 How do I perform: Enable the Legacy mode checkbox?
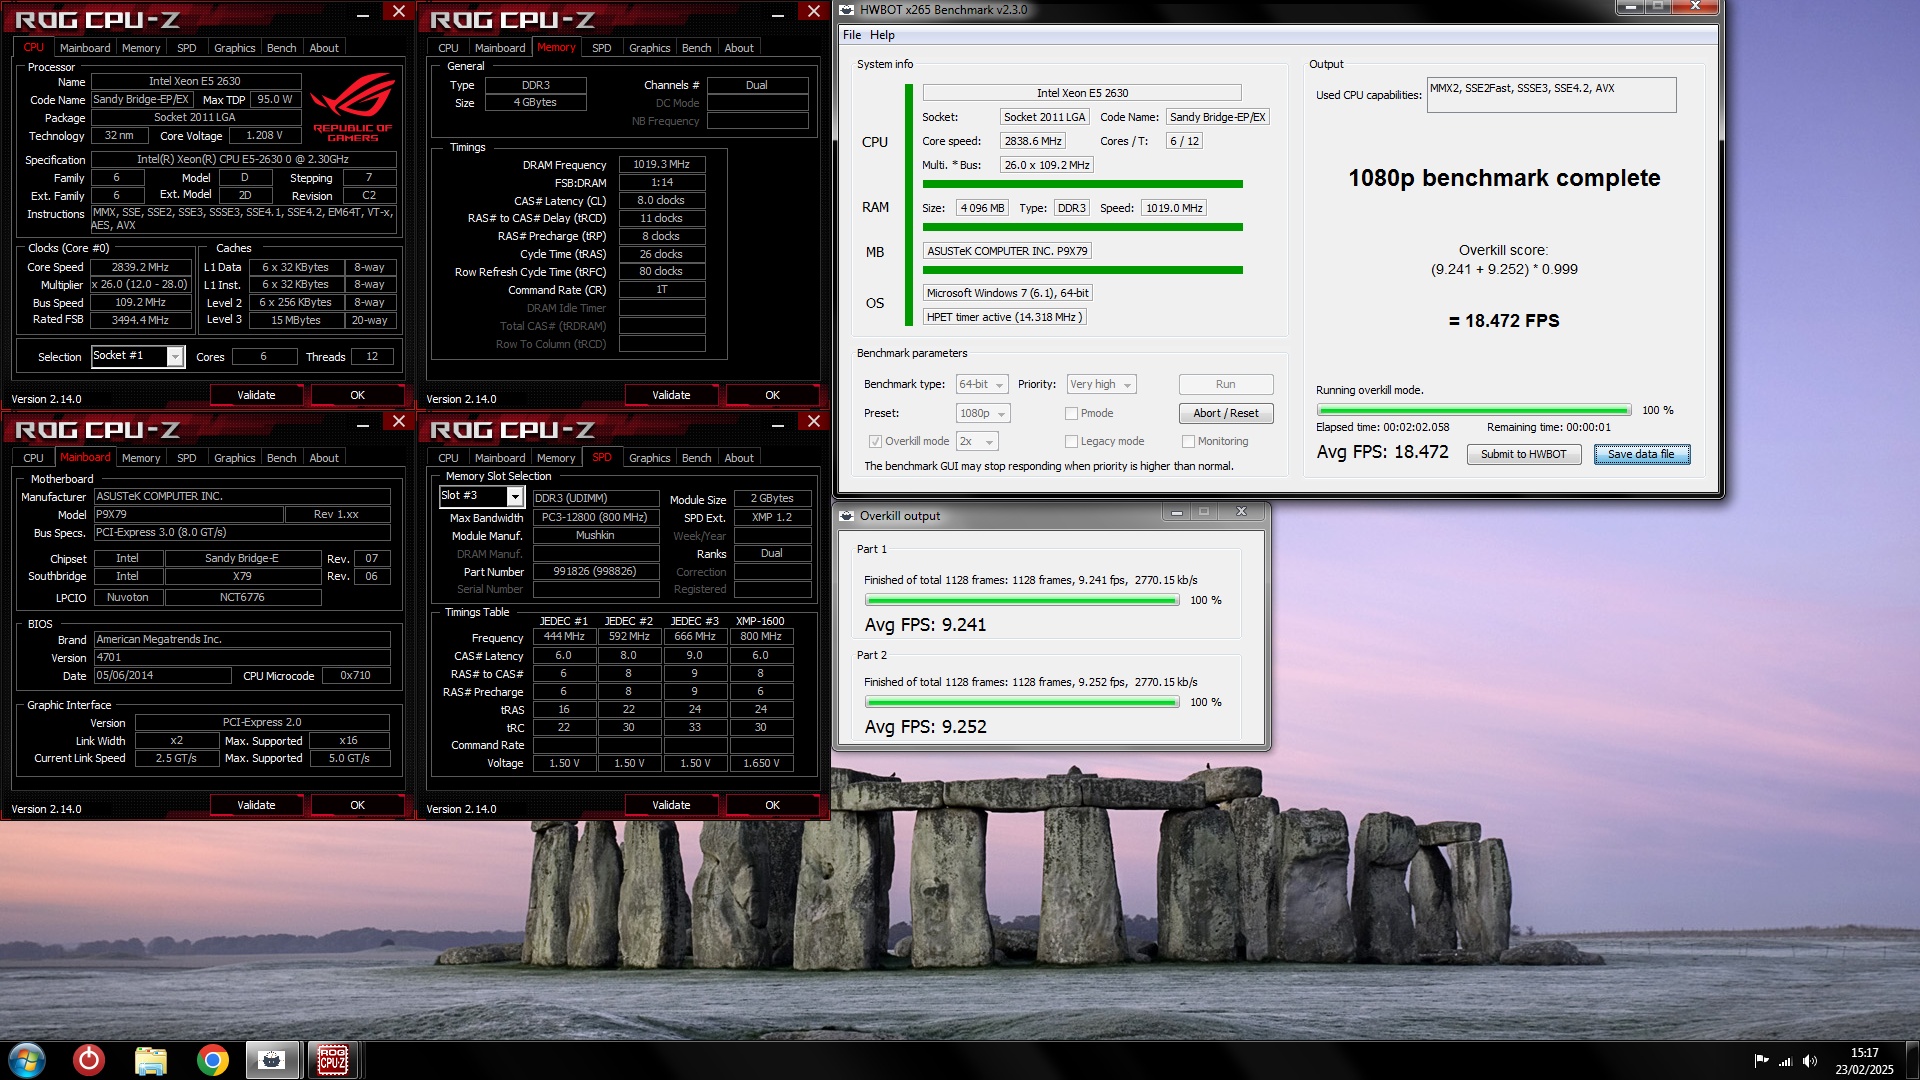tap(1071, 441)
